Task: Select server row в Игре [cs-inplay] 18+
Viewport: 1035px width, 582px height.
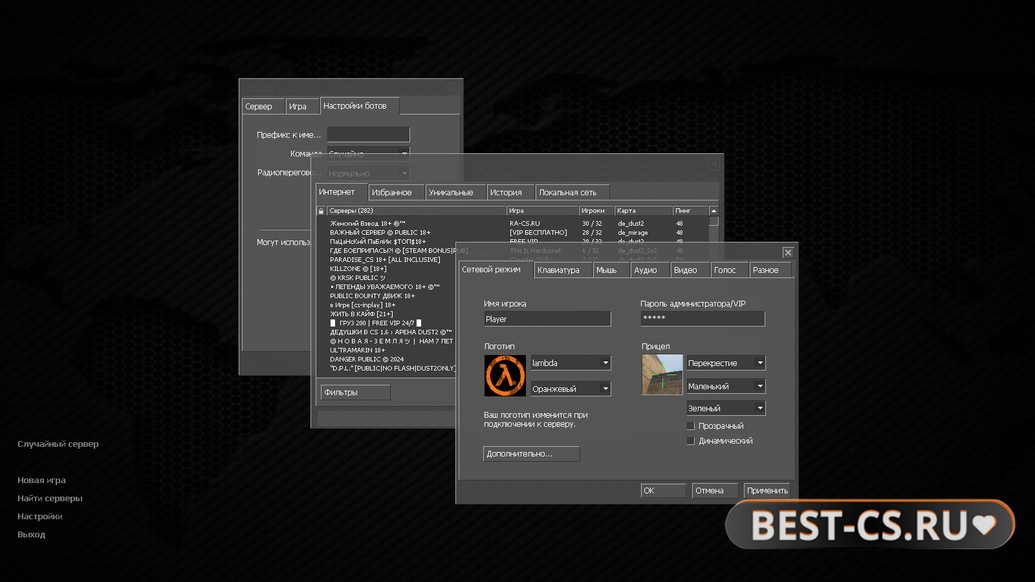Action: click(x=386, y=305)
